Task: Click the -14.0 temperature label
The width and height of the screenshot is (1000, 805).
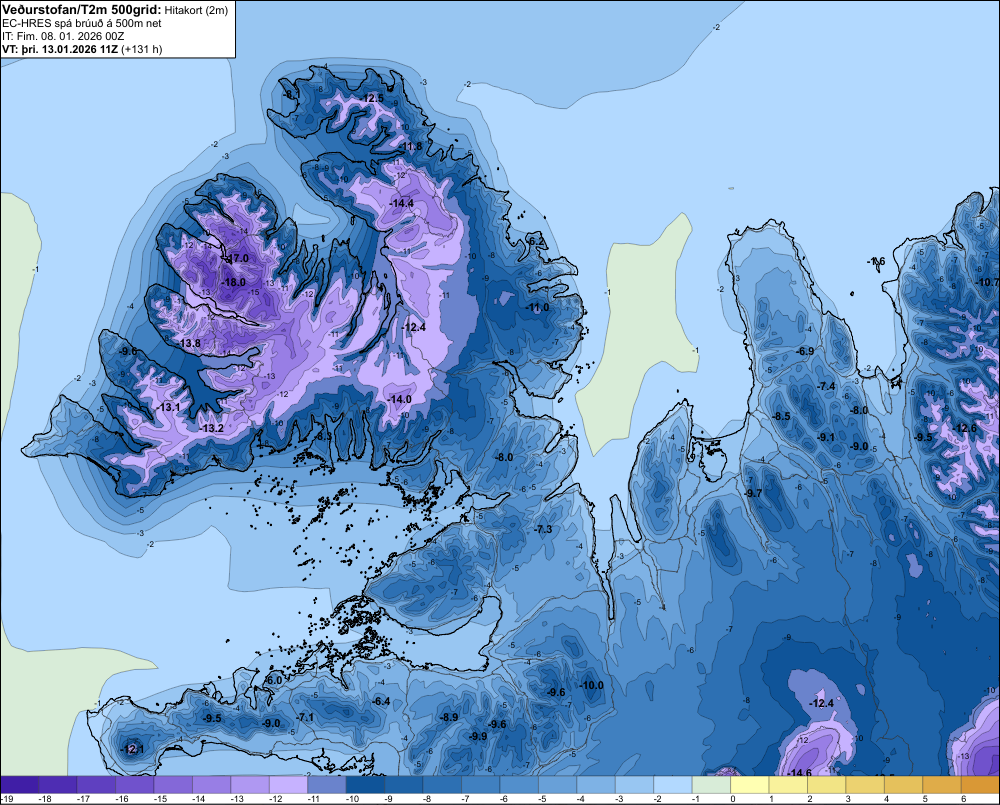Action: 399,399
